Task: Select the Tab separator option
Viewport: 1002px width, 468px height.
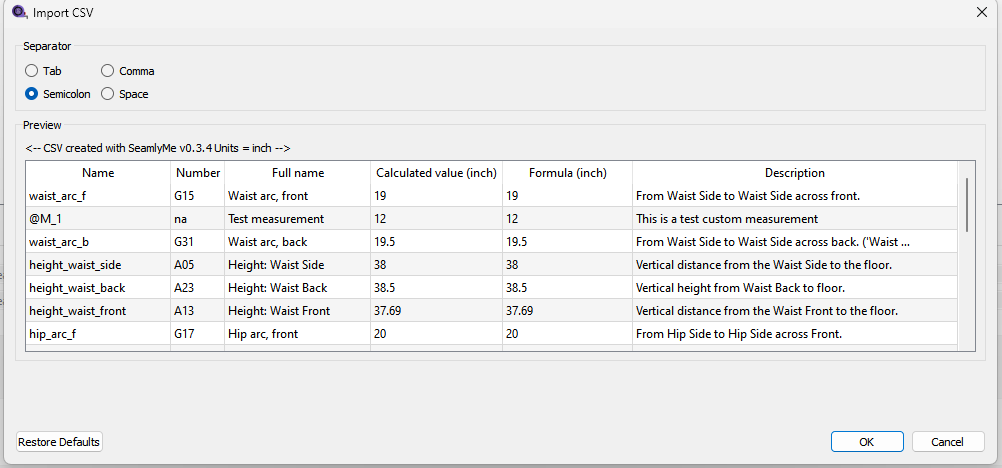Action: pyautogui.click(x=33, y=71)
